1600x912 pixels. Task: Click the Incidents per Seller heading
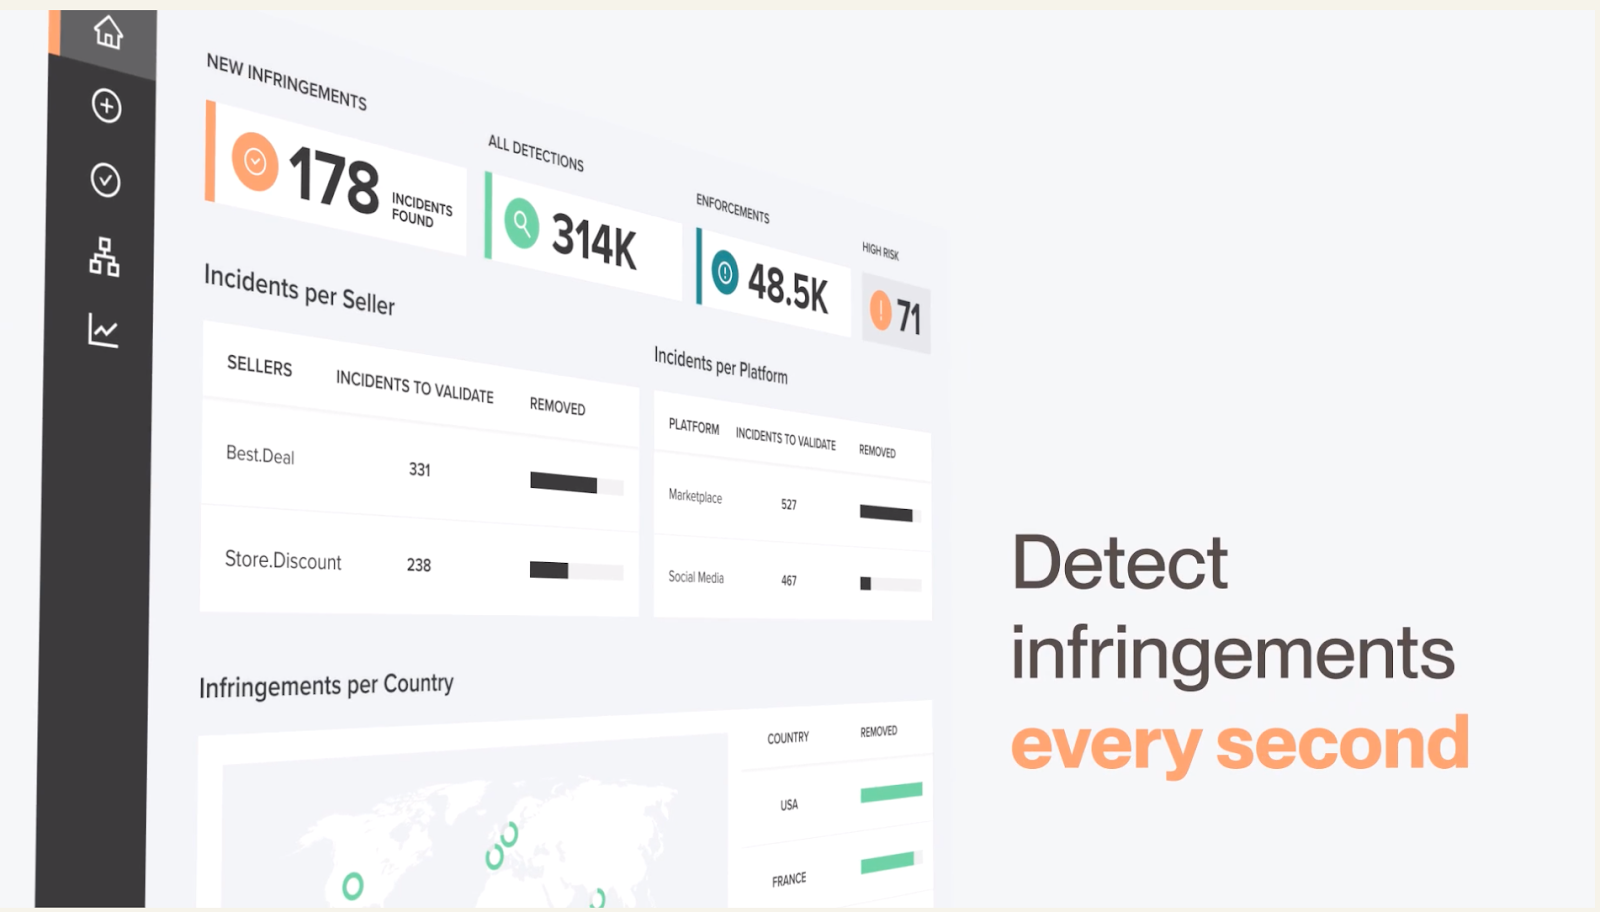(299, 289)
